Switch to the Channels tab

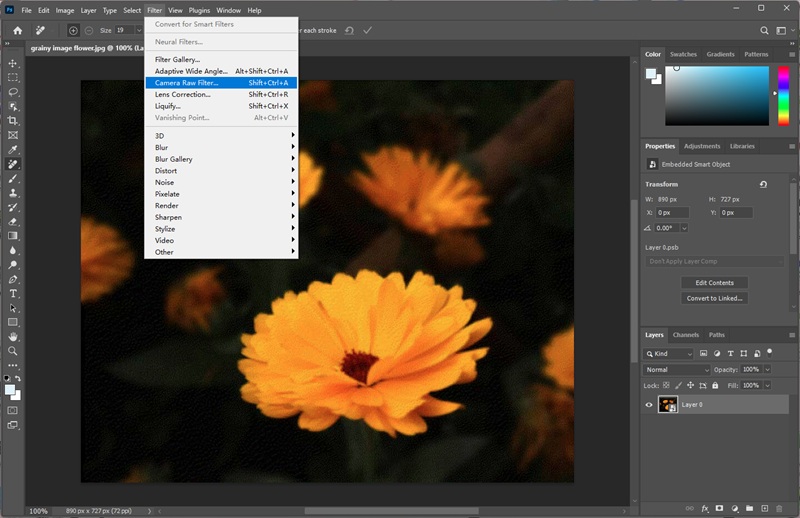tap(686, 335)
